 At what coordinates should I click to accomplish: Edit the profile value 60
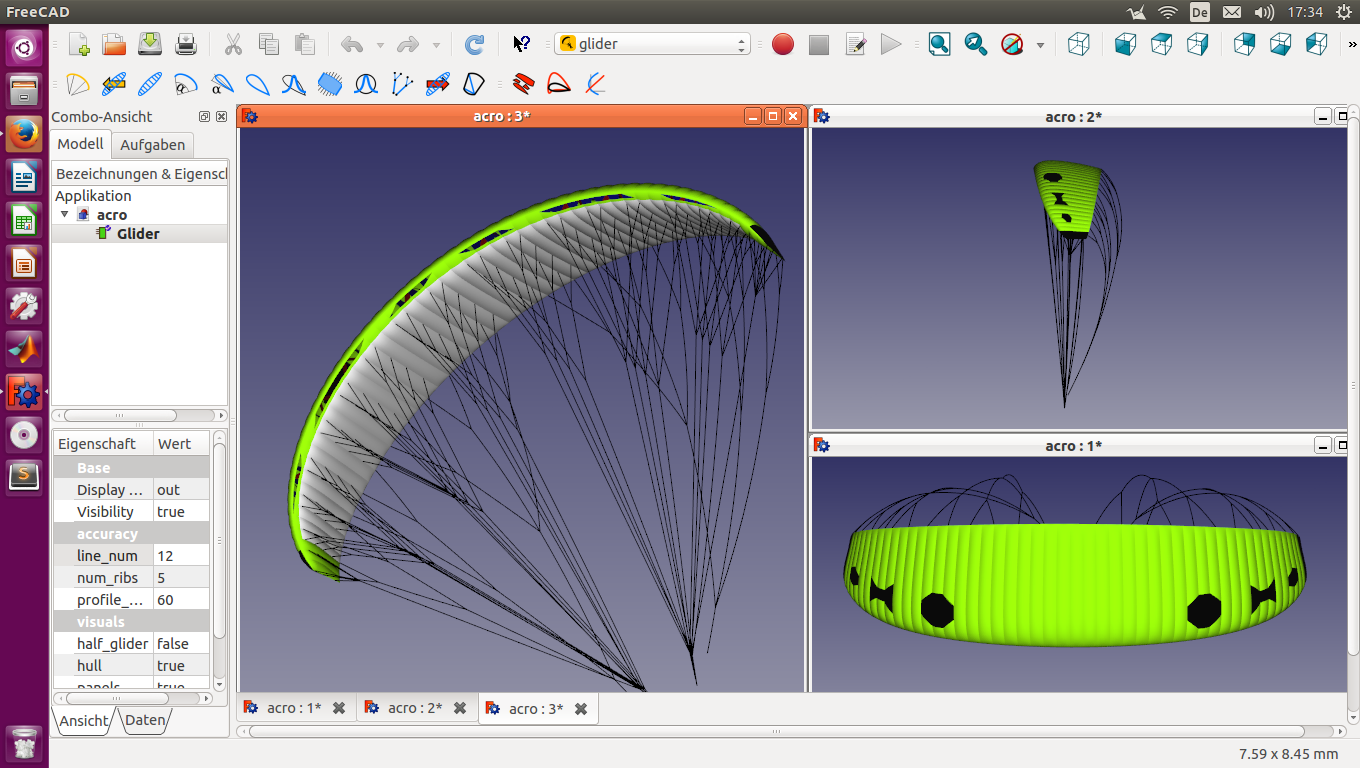point(182,599)
